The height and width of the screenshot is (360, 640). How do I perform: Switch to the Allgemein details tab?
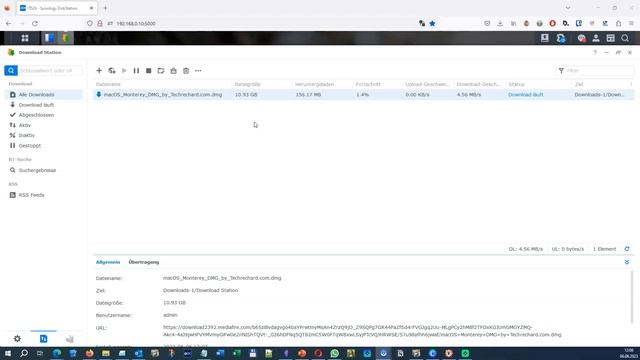click(108, 262)
